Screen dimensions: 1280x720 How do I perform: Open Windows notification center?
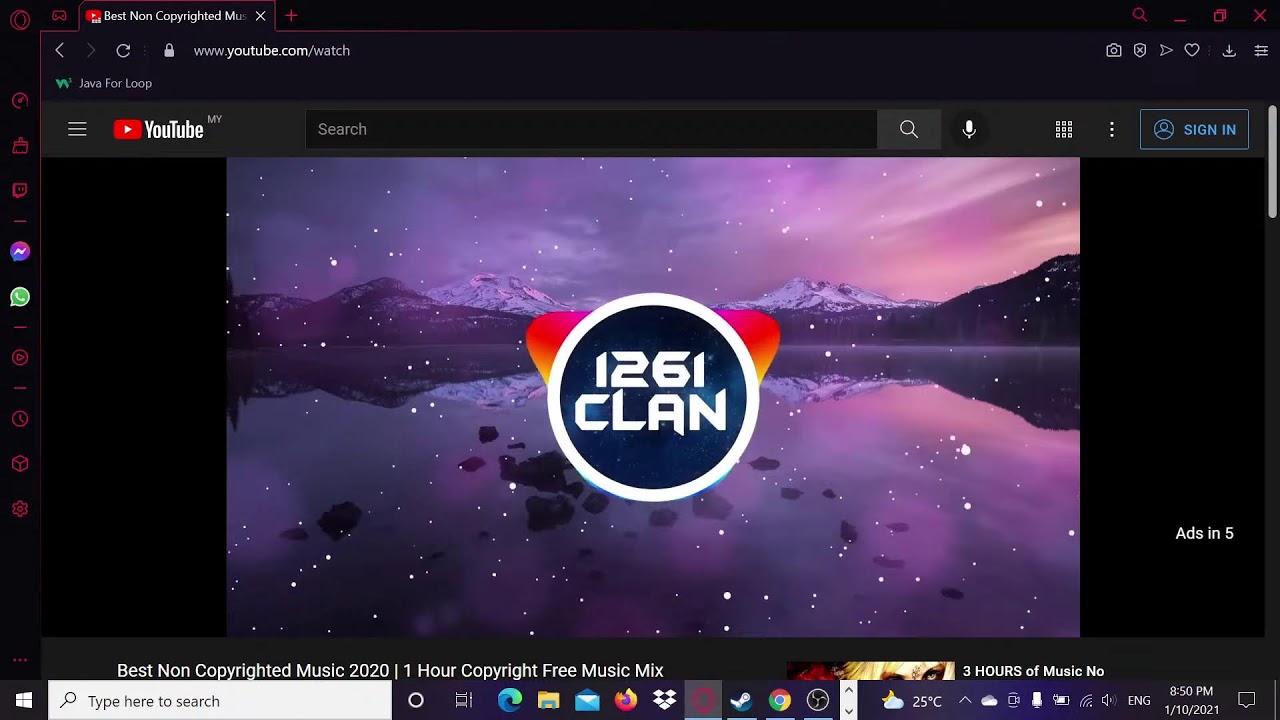(1247, 701)
